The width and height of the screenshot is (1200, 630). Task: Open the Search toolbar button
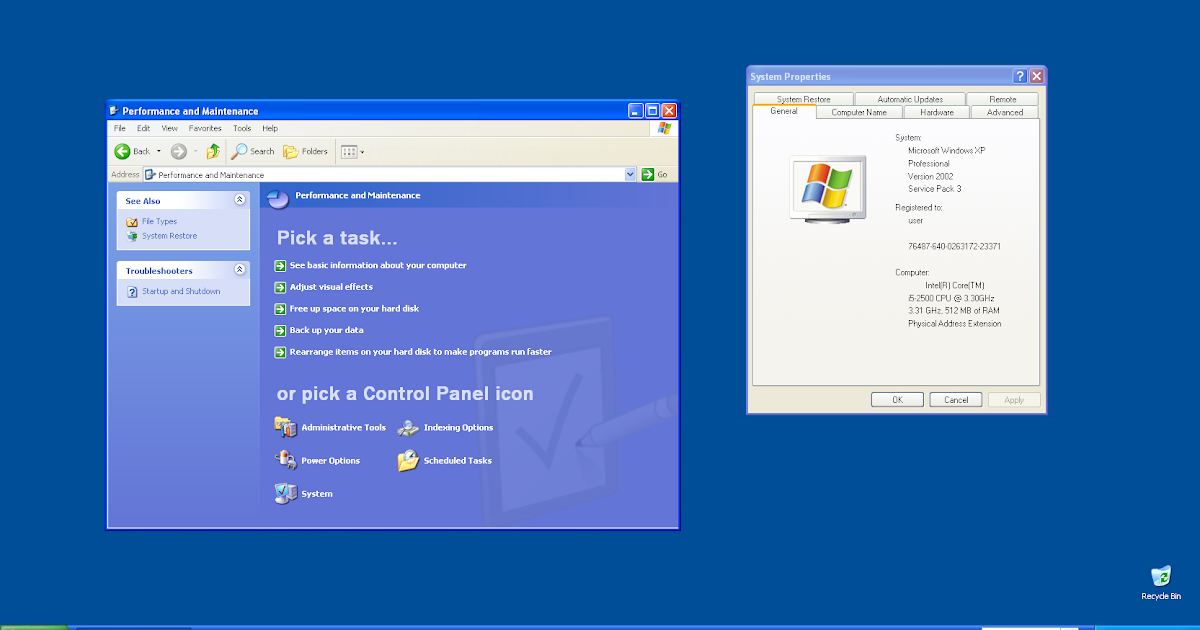pyautogui.click(x=253, y=151)
